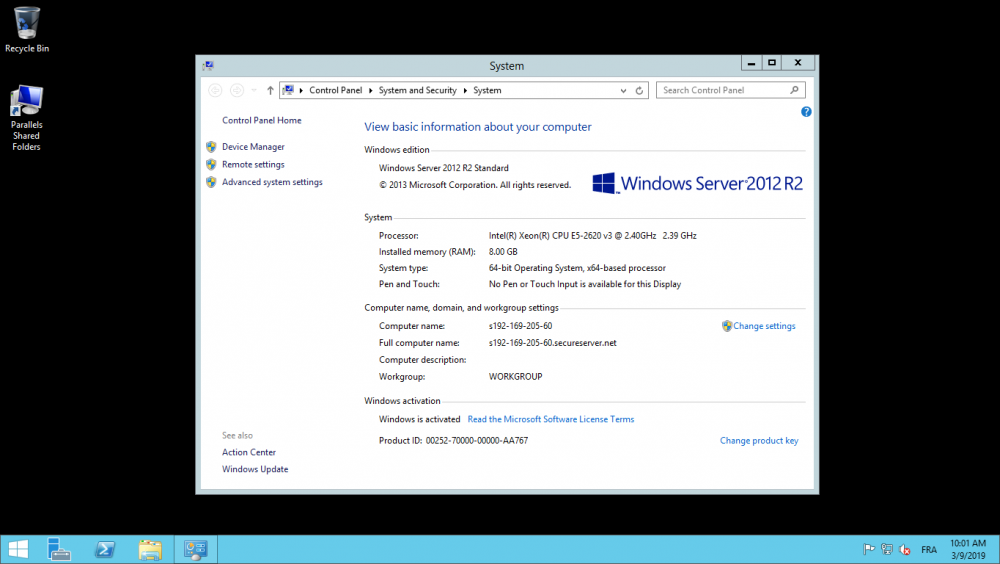Click the shield icon beside Device Manager
The width and height of the screenshot is (1000, 564).
(211, 147)
